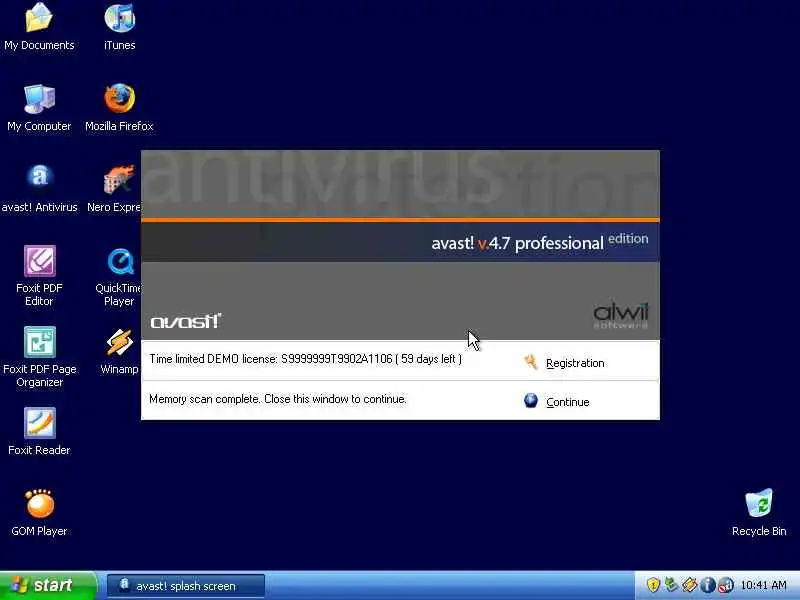
Task: Select the Mozilla Firefox desktop icon
Action: [119, 108]
